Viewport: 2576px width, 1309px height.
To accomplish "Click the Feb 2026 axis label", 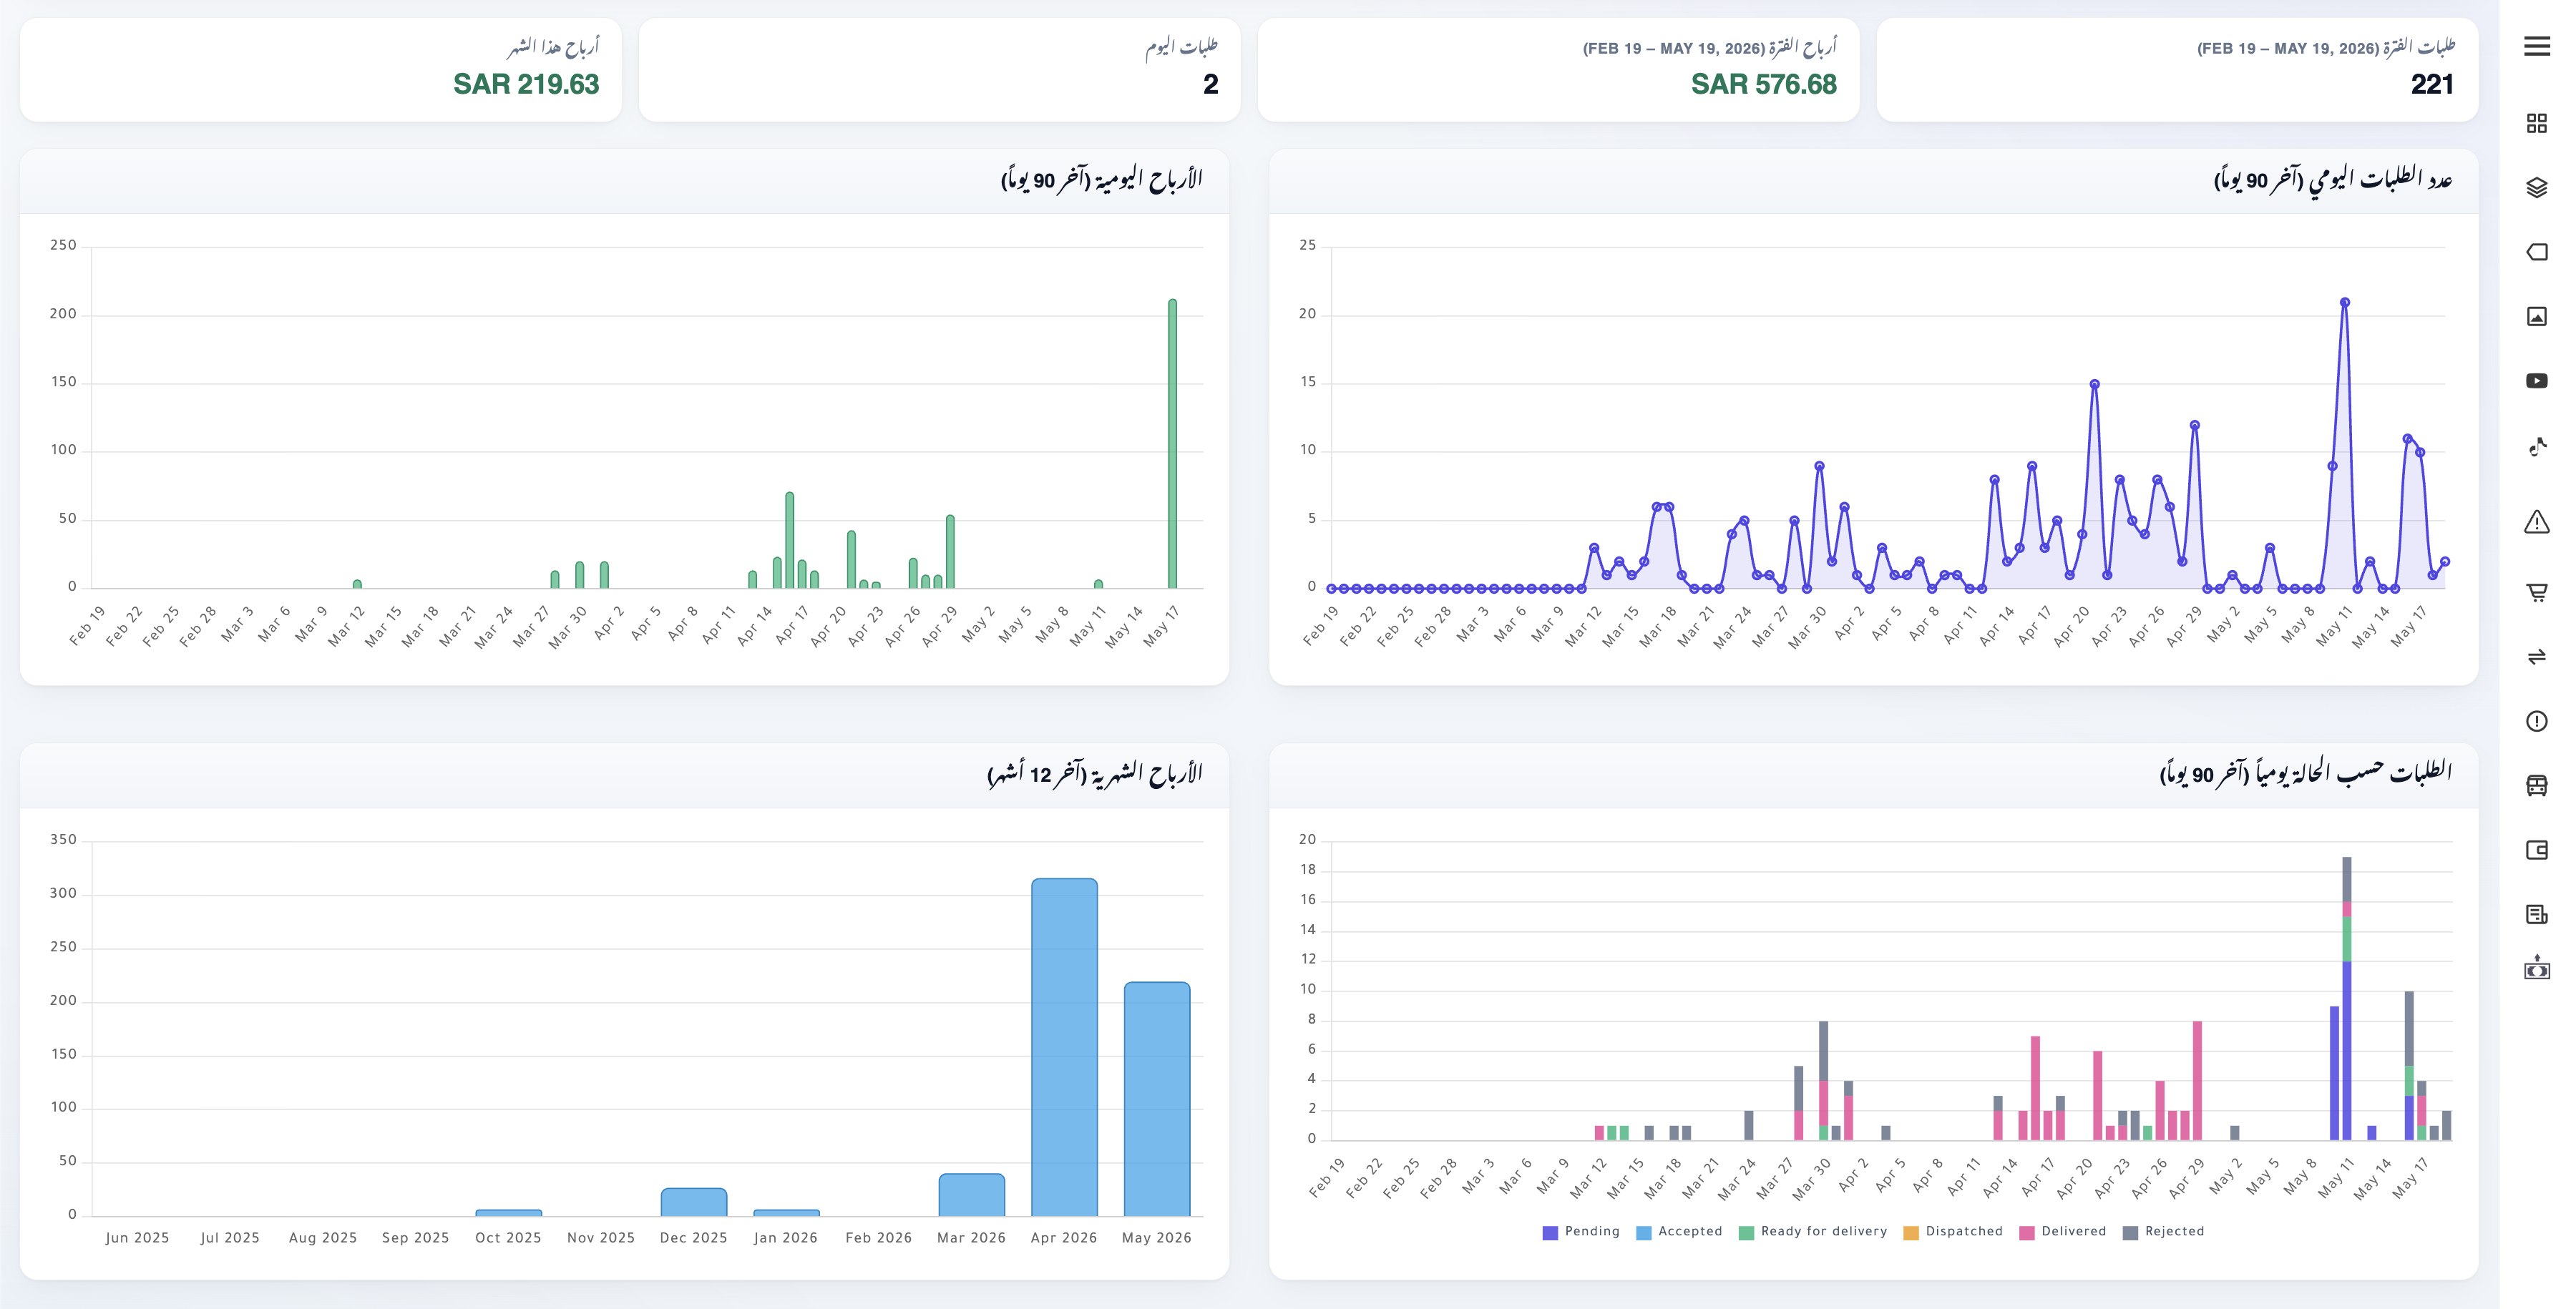I will point(878,1238).
